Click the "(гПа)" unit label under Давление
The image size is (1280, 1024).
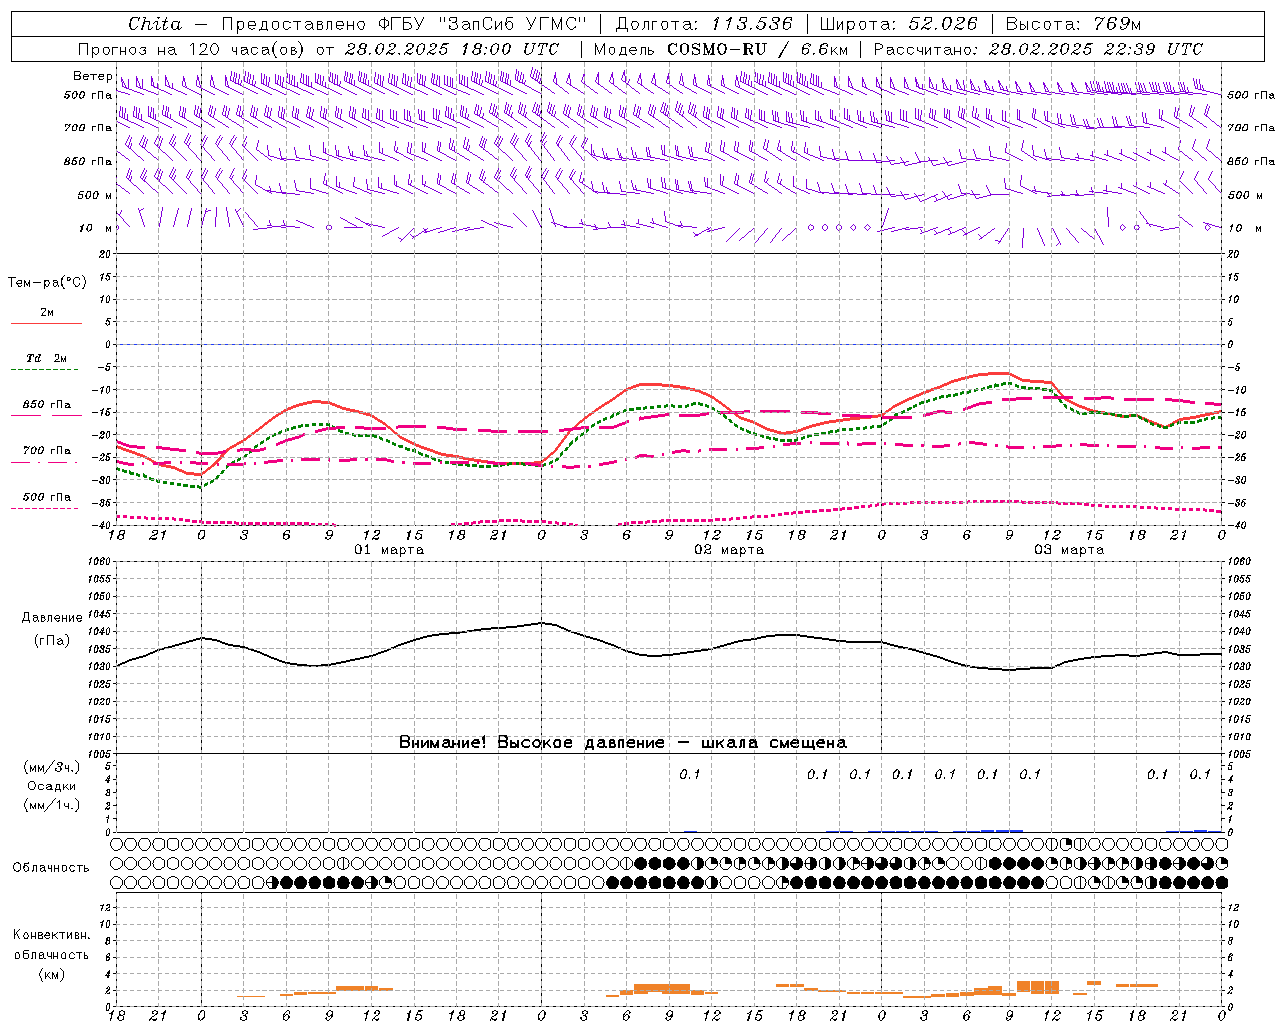pos(52,640)
